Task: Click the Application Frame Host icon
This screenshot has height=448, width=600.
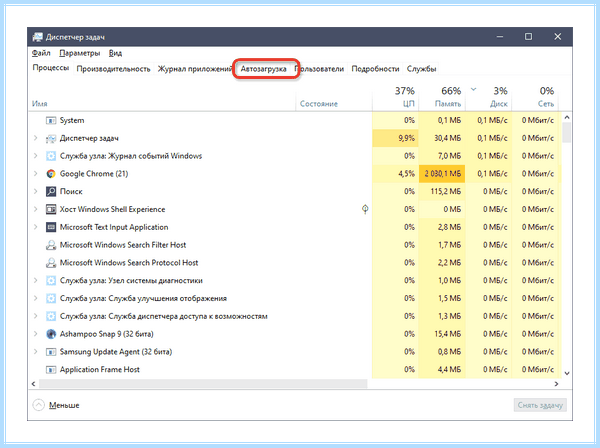Action: pyautogui.click(x=51, y=370)
